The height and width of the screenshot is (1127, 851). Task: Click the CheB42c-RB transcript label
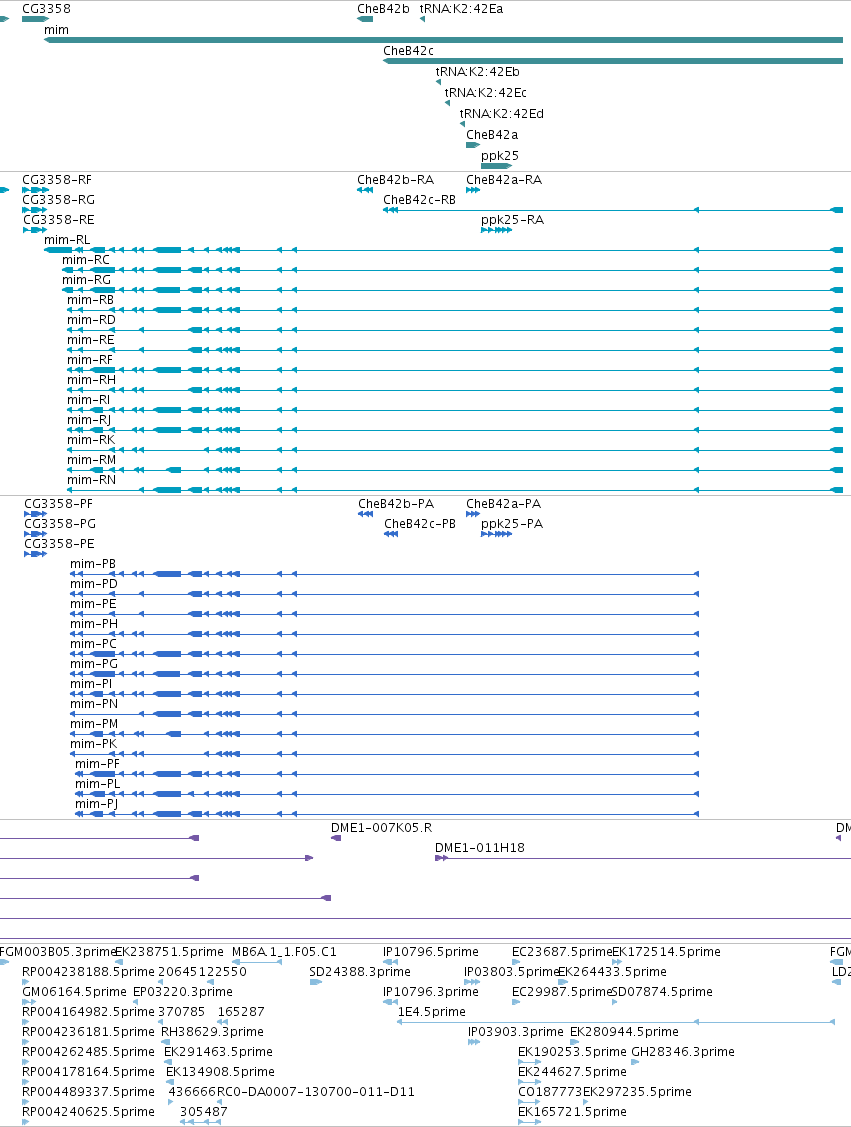pyautogui.click(x=419, y=200)
